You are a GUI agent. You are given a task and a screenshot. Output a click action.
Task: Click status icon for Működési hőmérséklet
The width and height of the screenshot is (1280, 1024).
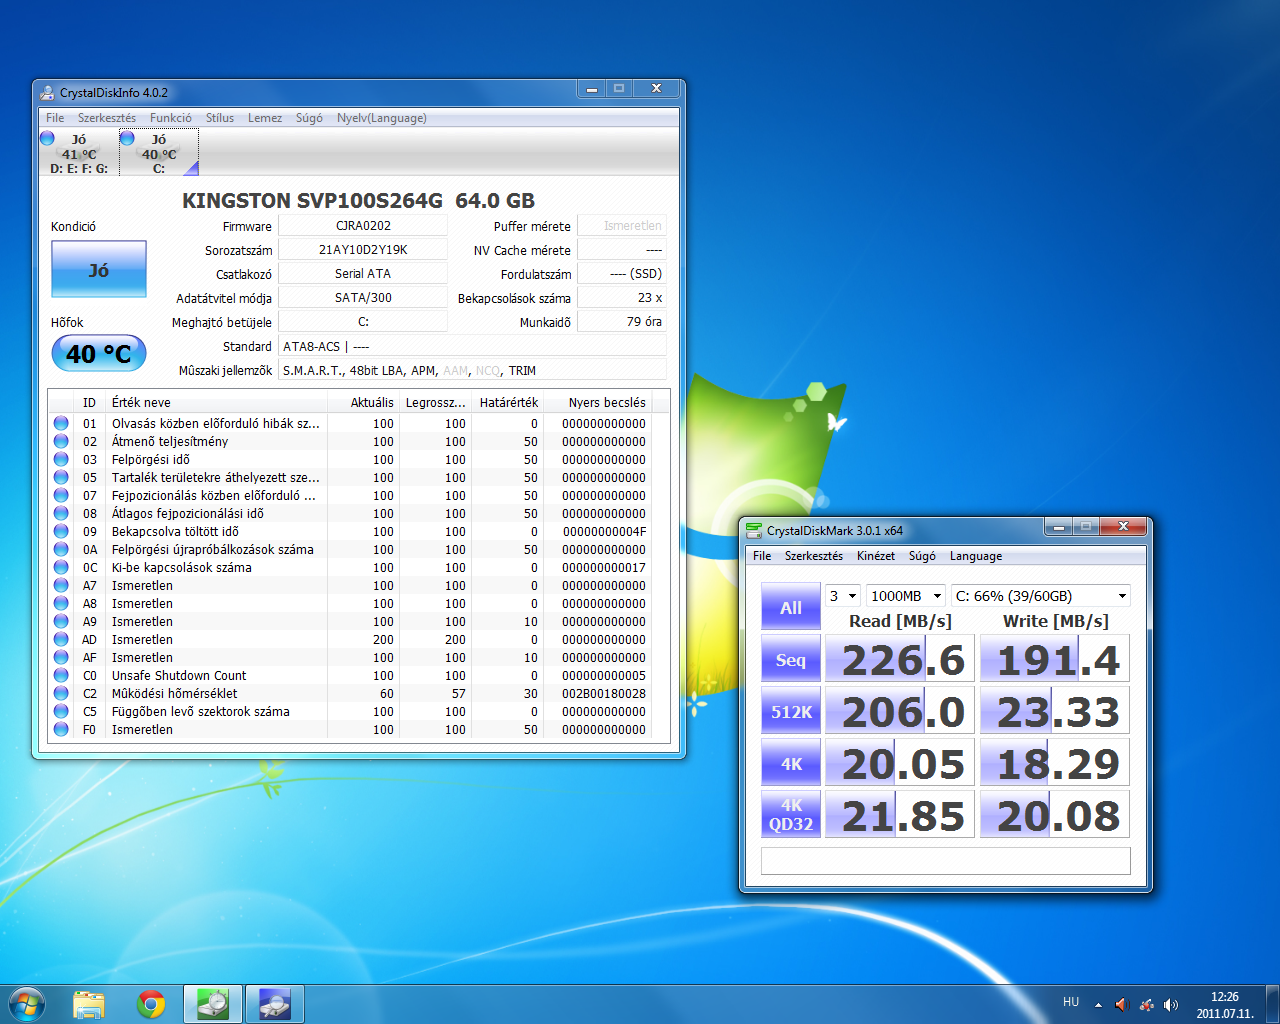pyautogui.click(x=62, y=693)
